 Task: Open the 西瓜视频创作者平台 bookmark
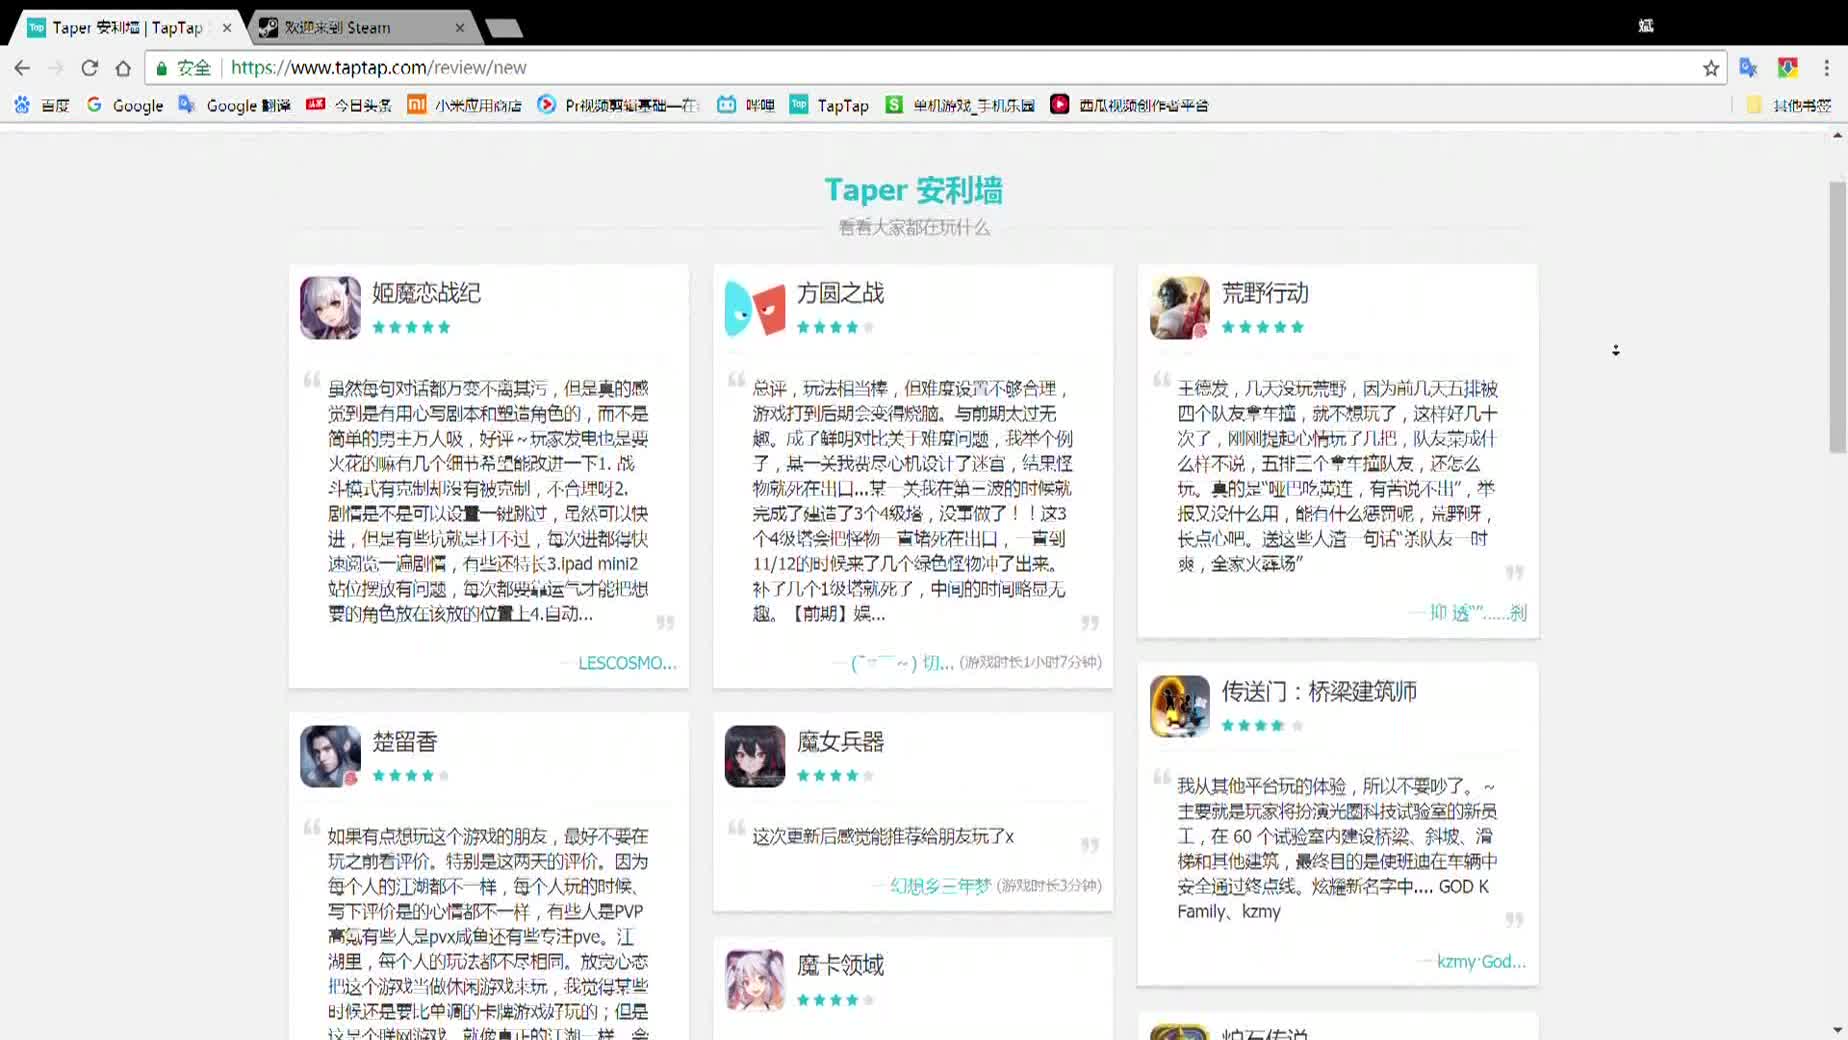click(1130, 105)
